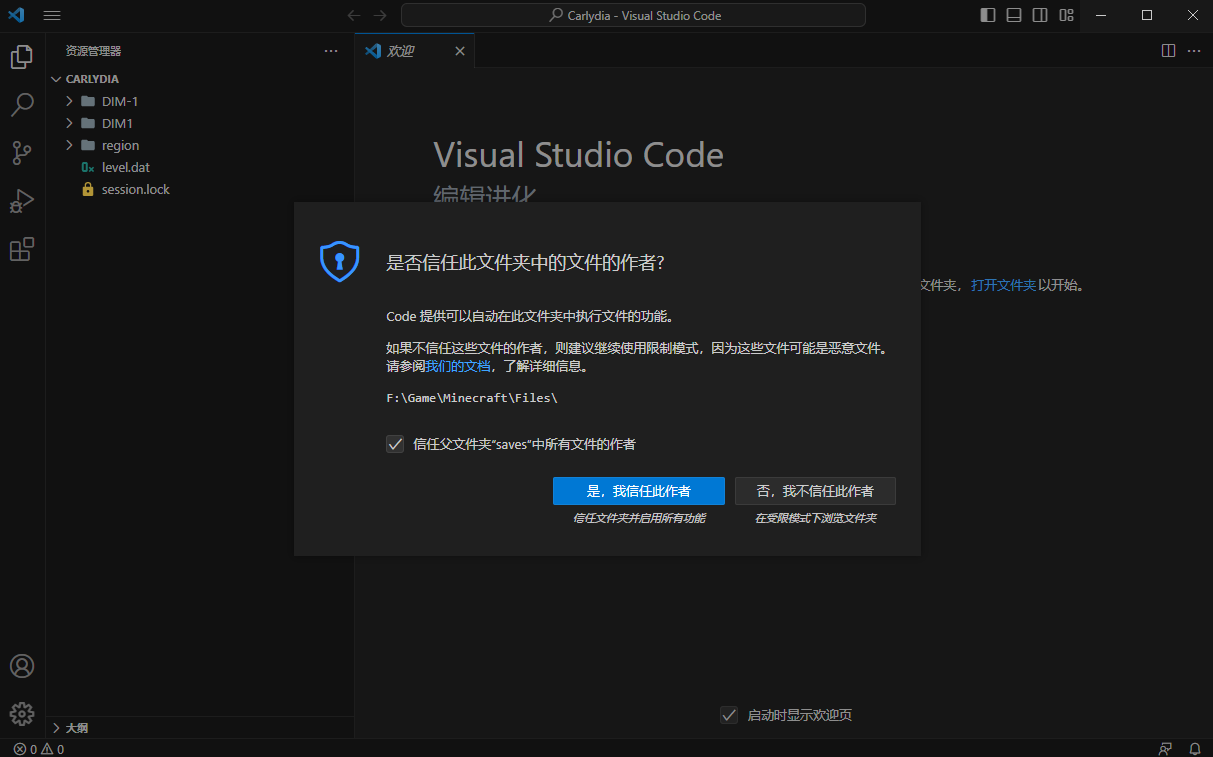Toggle show welcome page on startup checkbox

[x=729, y=715]
